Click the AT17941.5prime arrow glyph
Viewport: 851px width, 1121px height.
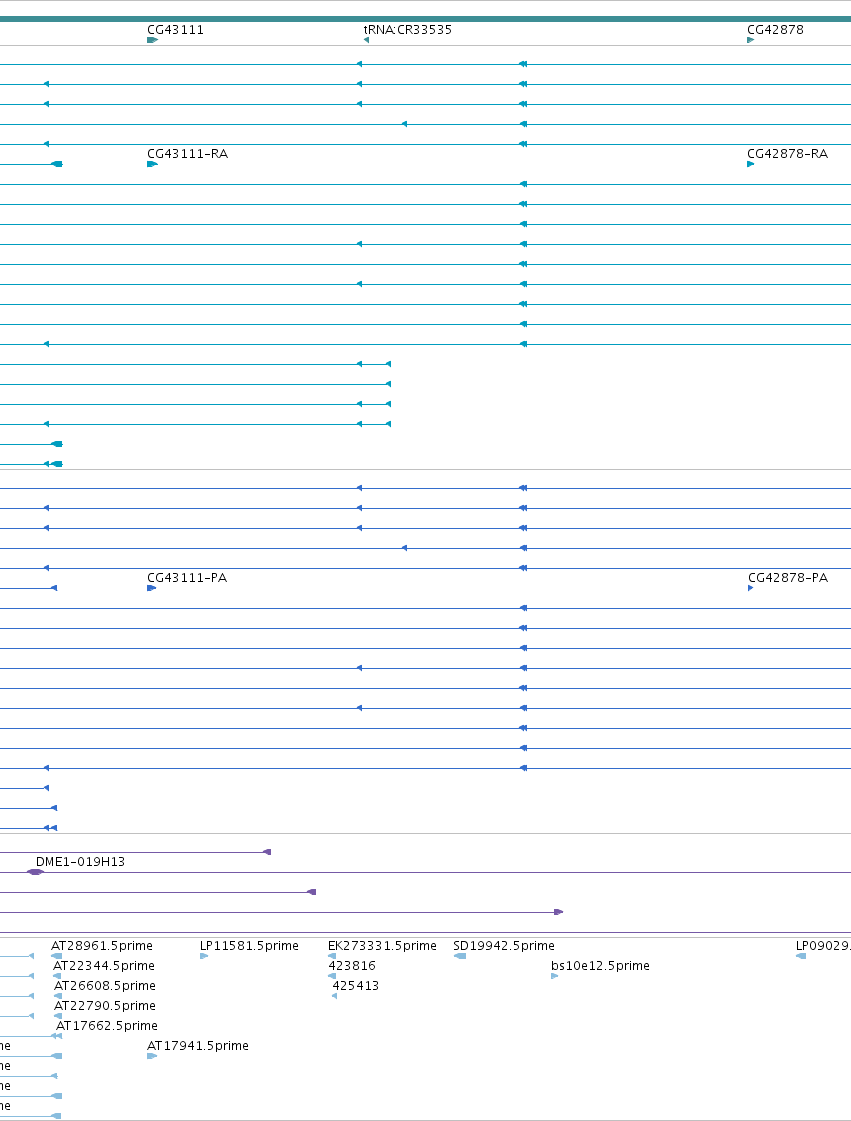click(x=152, y=1056)
